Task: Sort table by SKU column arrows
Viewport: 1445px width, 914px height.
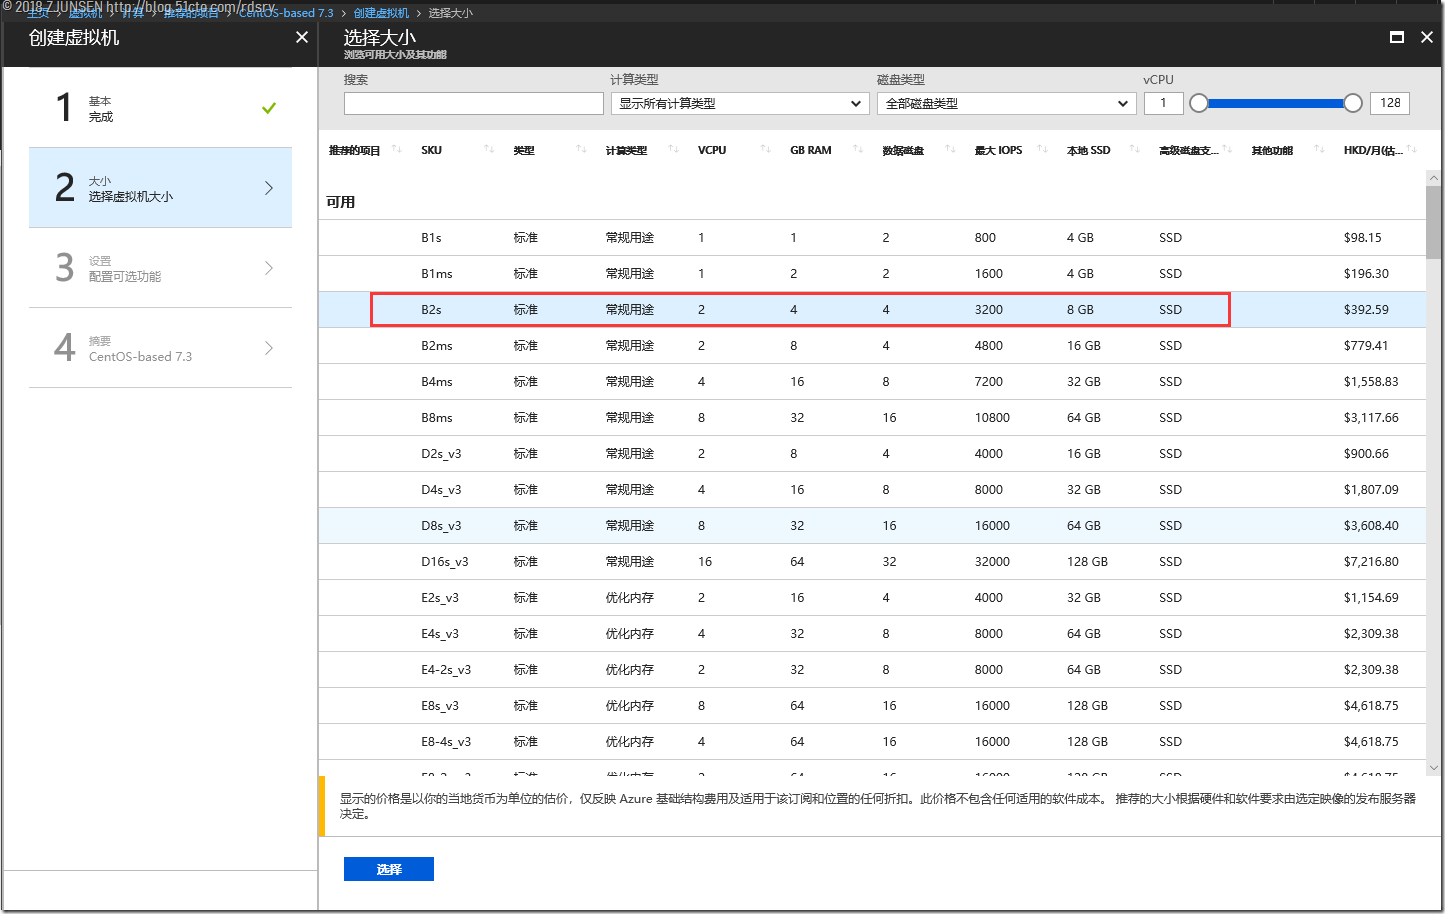Action: pos(489,150)
